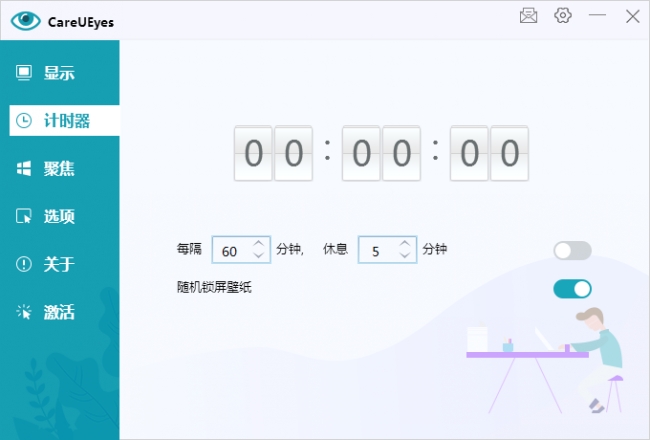Enable the break timer toggle switch
The height and width of the screenshot is (440, 650).
tap(572, 251)
